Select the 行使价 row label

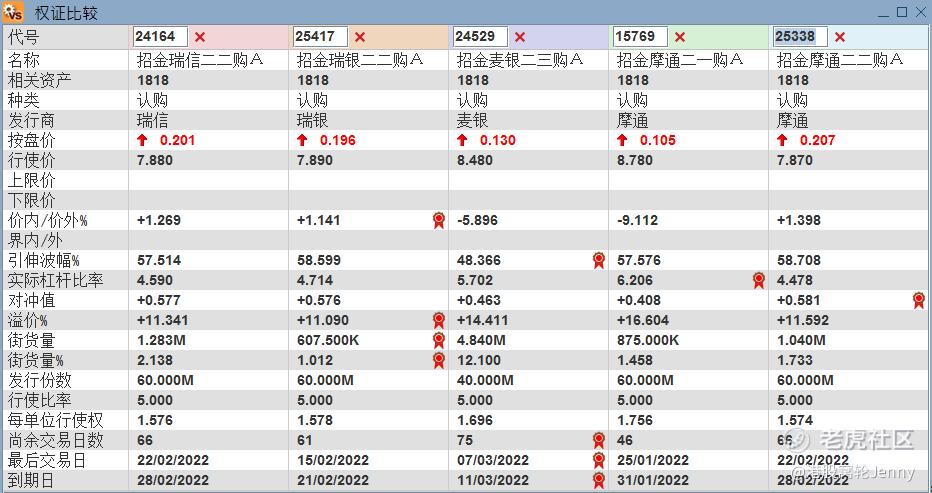coord(32,161)
